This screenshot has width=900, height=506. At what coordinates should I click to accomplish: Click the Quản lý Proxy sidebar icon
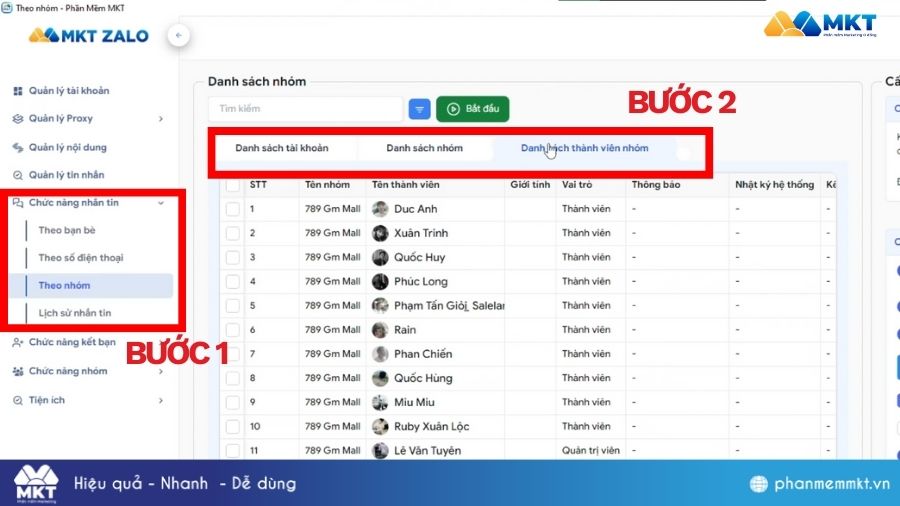click(18, 118)
